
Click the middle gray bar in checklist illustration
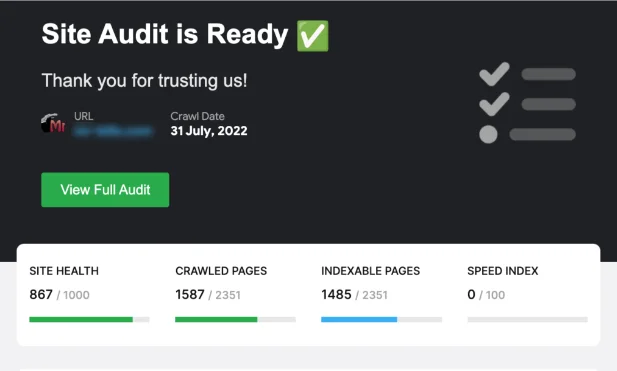pos(549,104)
